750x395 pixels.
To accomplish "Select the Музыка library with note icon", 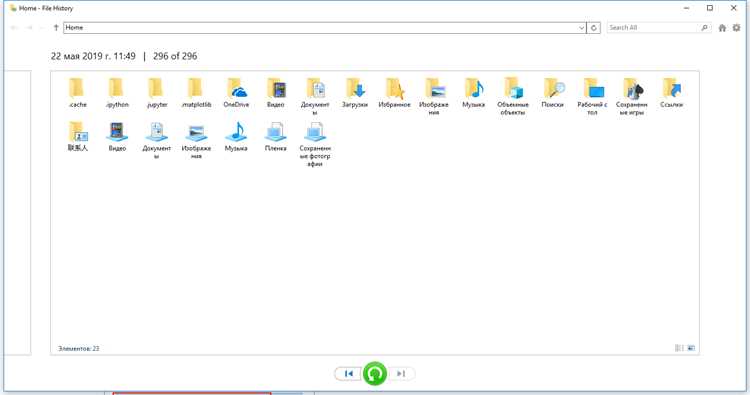I will pos(236,137).
